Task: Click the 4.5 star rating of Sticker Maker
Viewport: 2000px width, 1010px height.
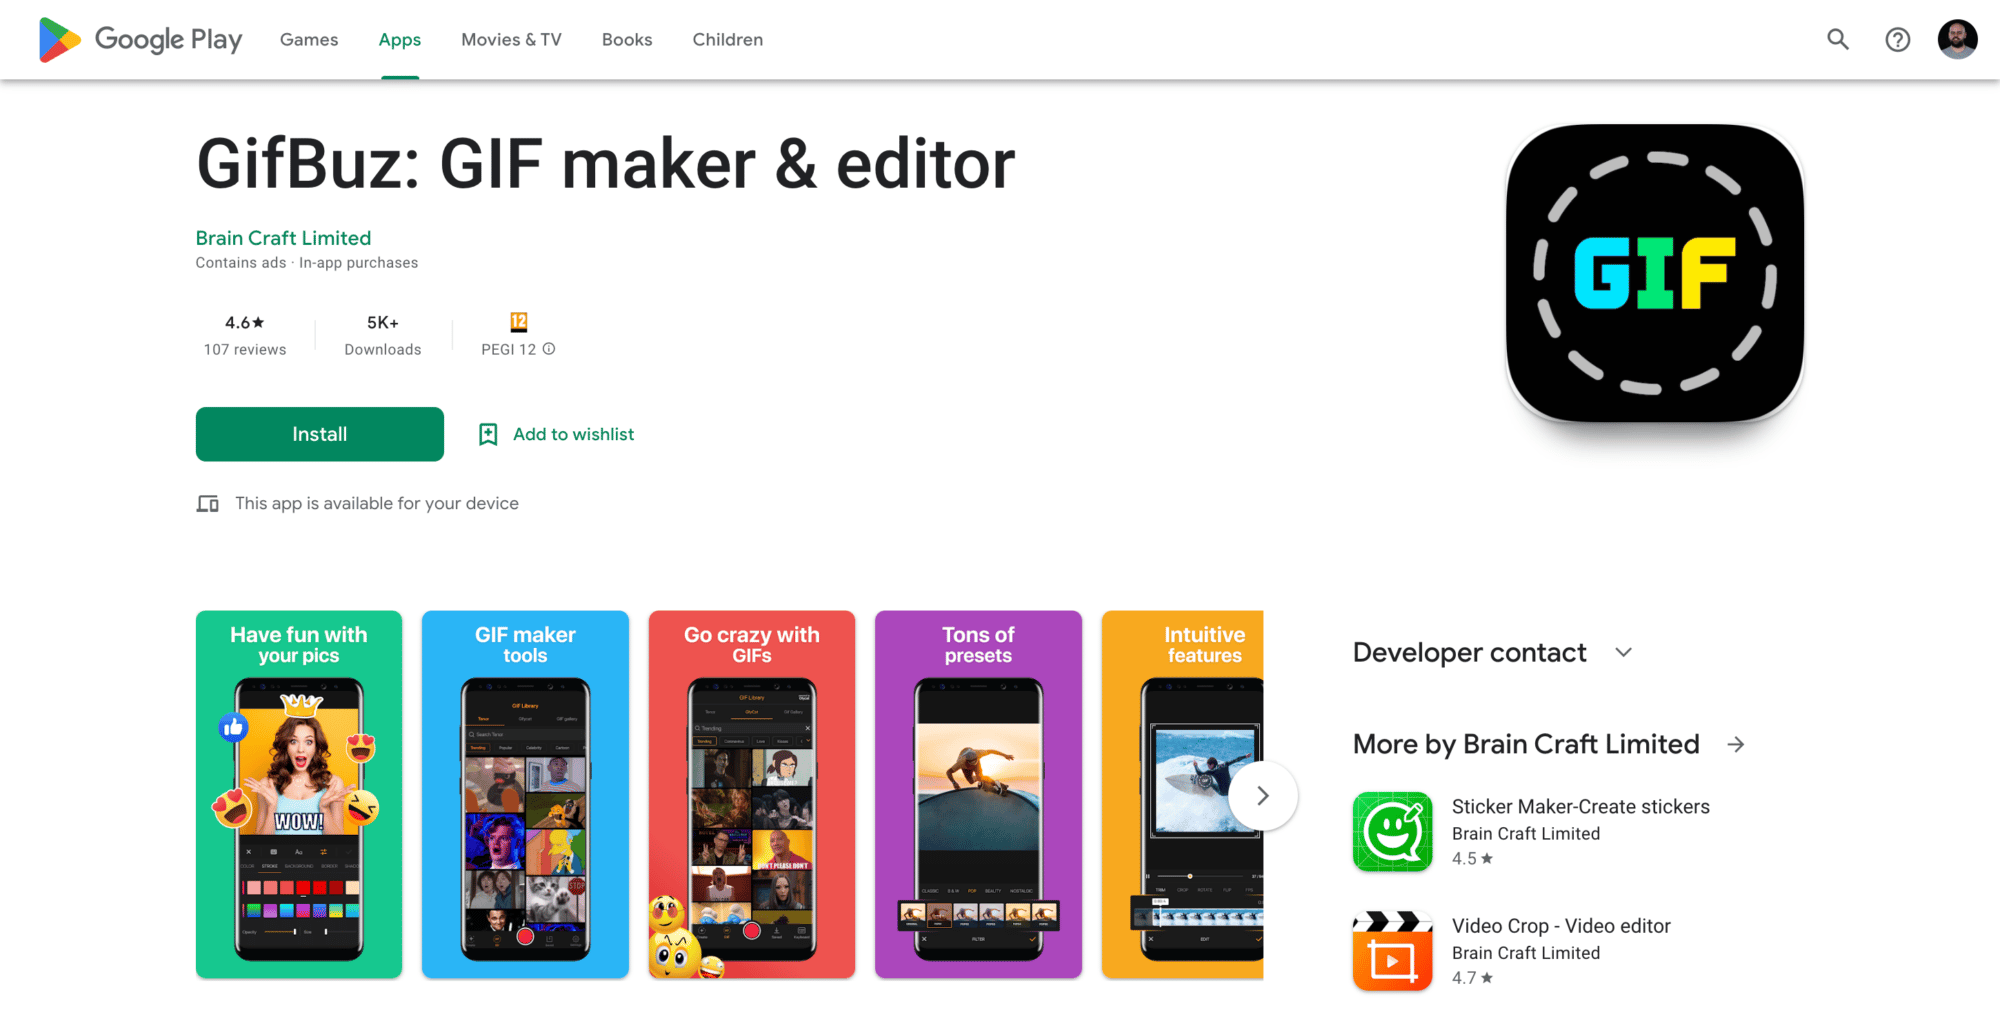Action: [x=1472, y=859]
